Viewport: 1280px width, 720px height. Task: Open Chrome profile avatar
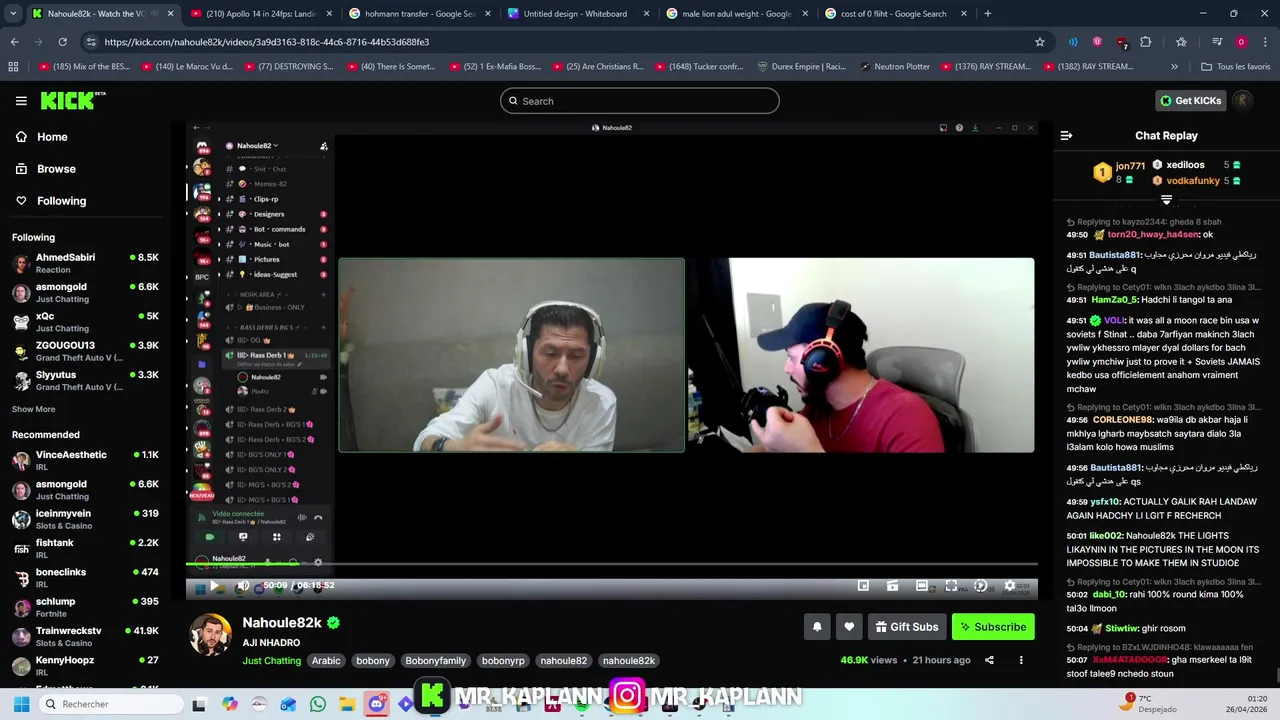pos(1241,42)
